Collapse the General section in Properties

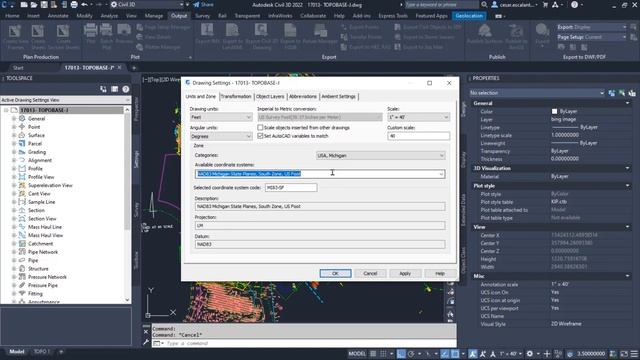click(627, 103)
